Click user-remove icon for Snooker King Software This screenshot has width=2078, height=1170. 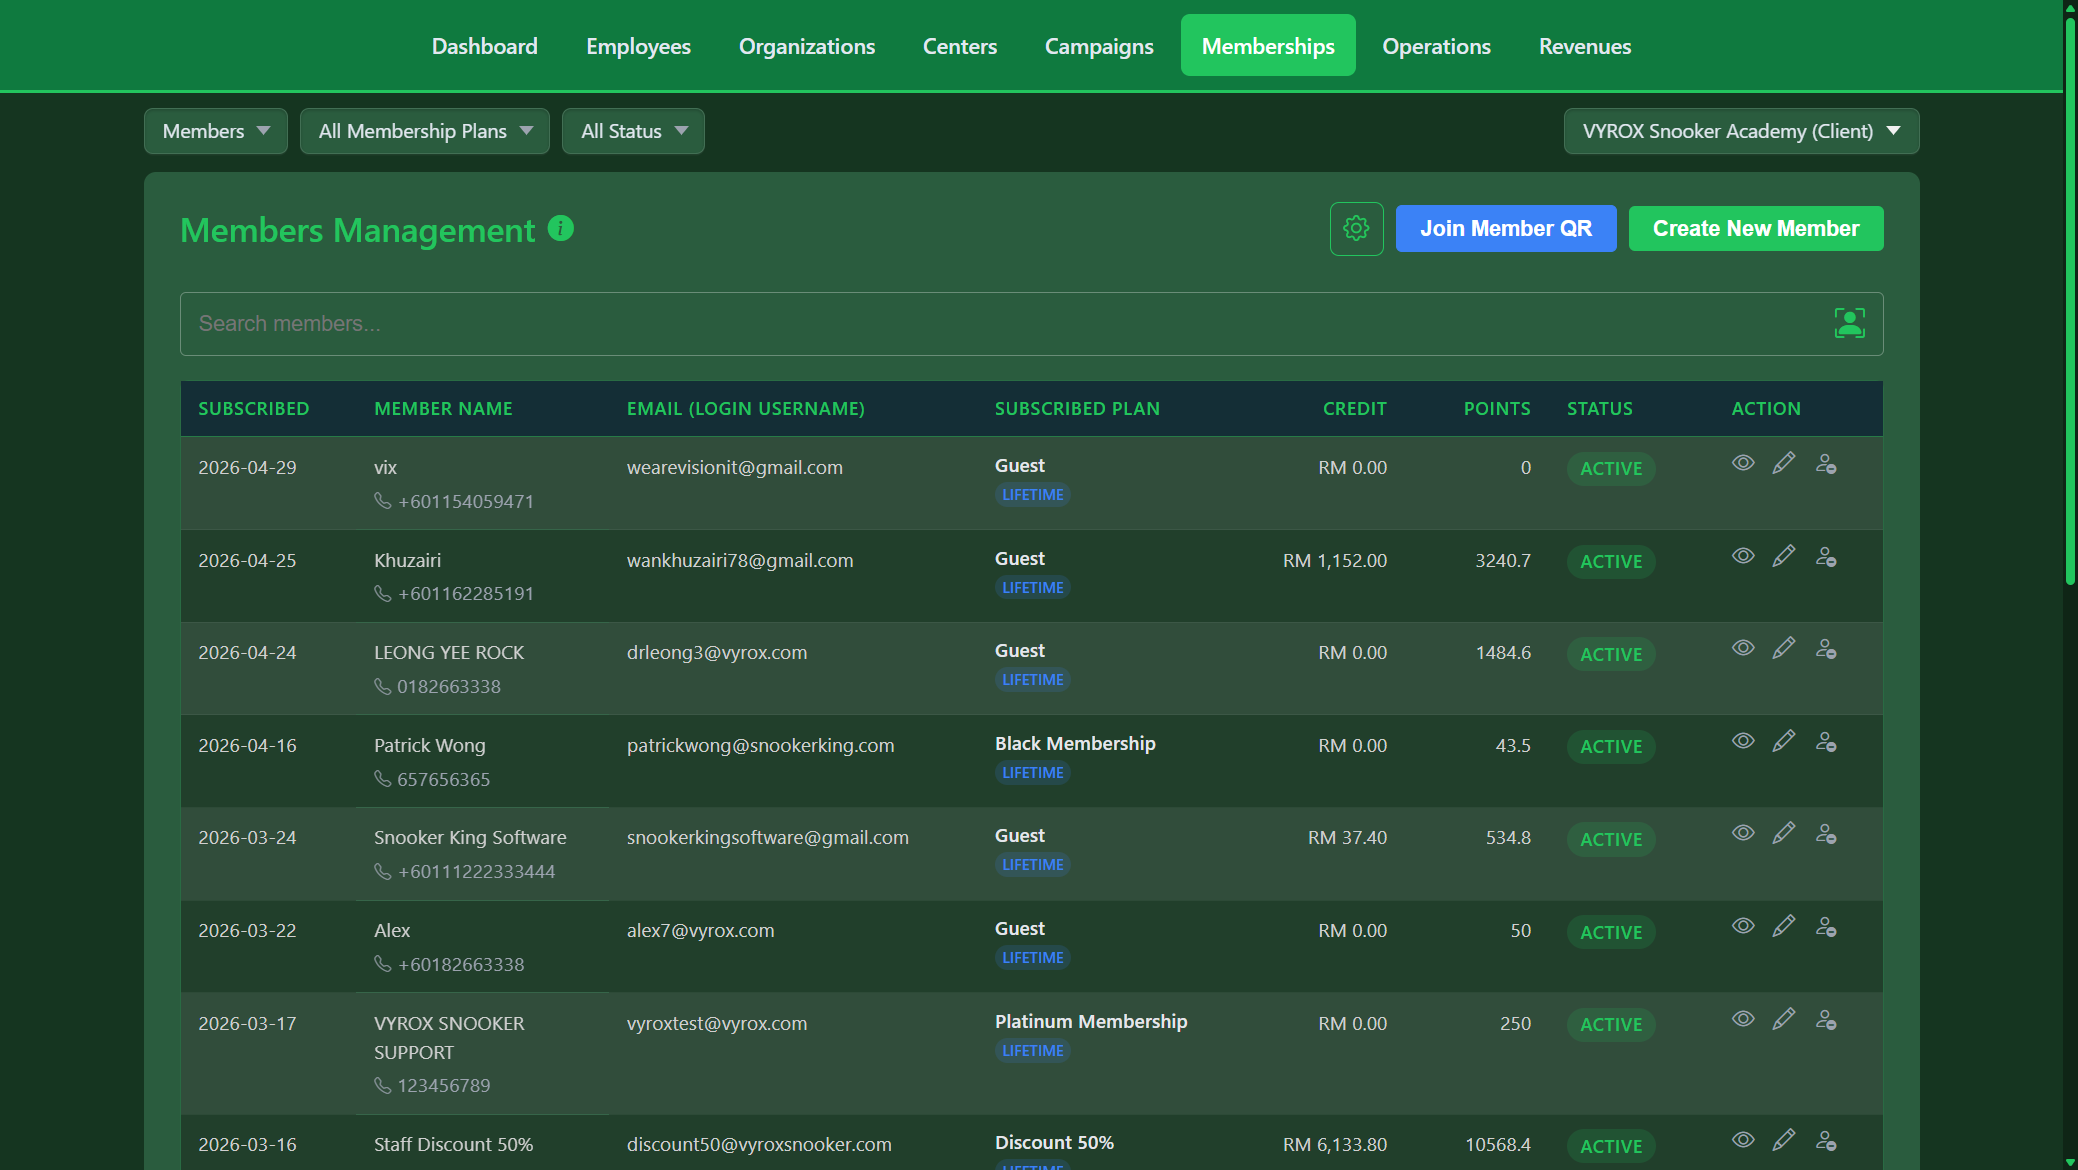pos(1826,834)
